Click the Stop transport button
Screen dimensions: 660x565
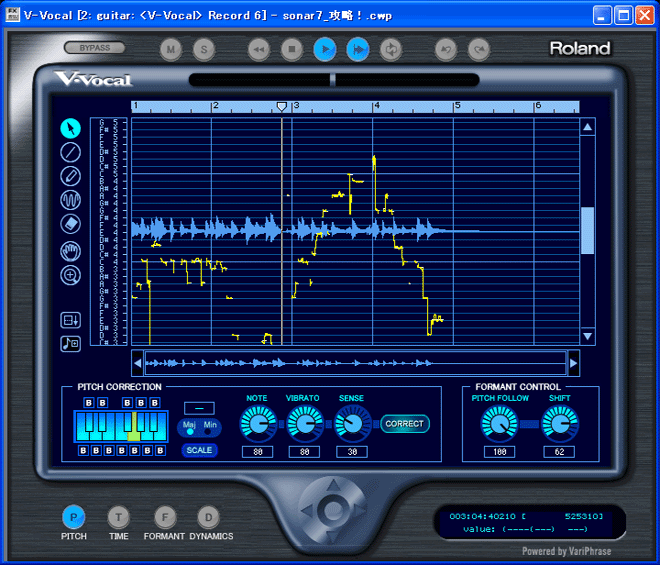292,50
